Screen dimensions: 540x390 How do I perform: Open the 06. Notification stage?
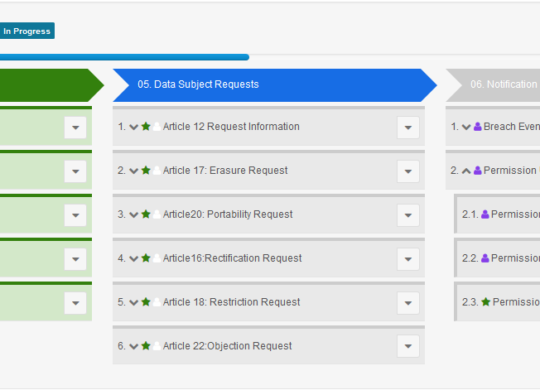coord(493,85)
